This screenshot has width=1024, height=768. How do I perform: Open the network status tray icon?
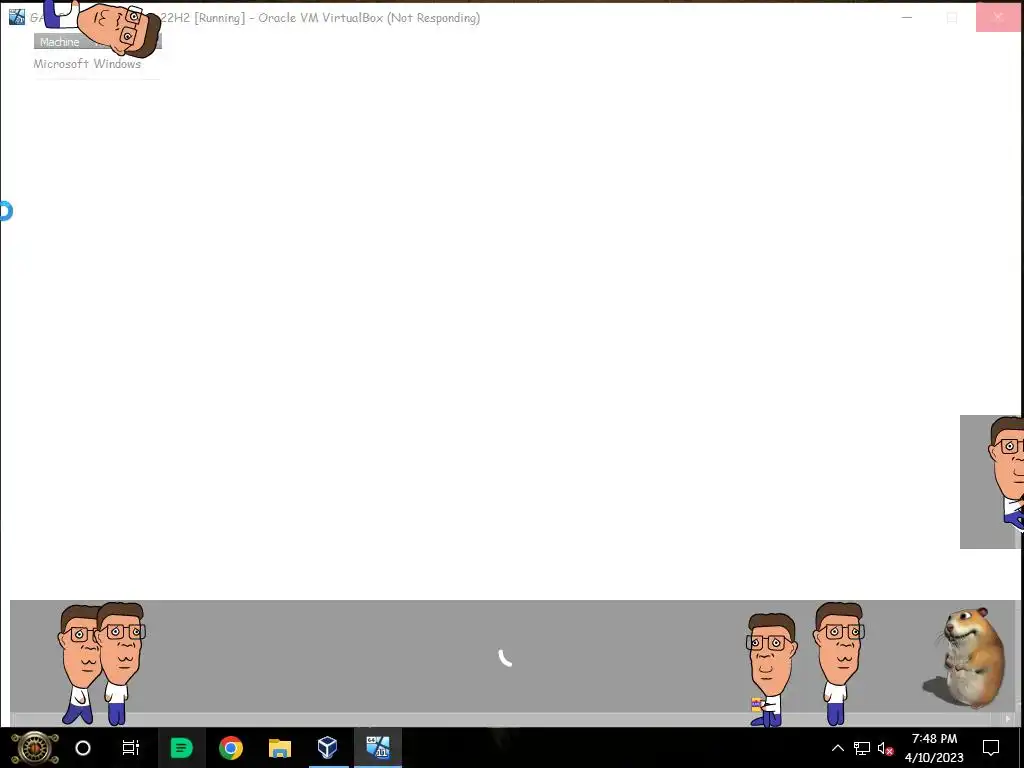862,748
